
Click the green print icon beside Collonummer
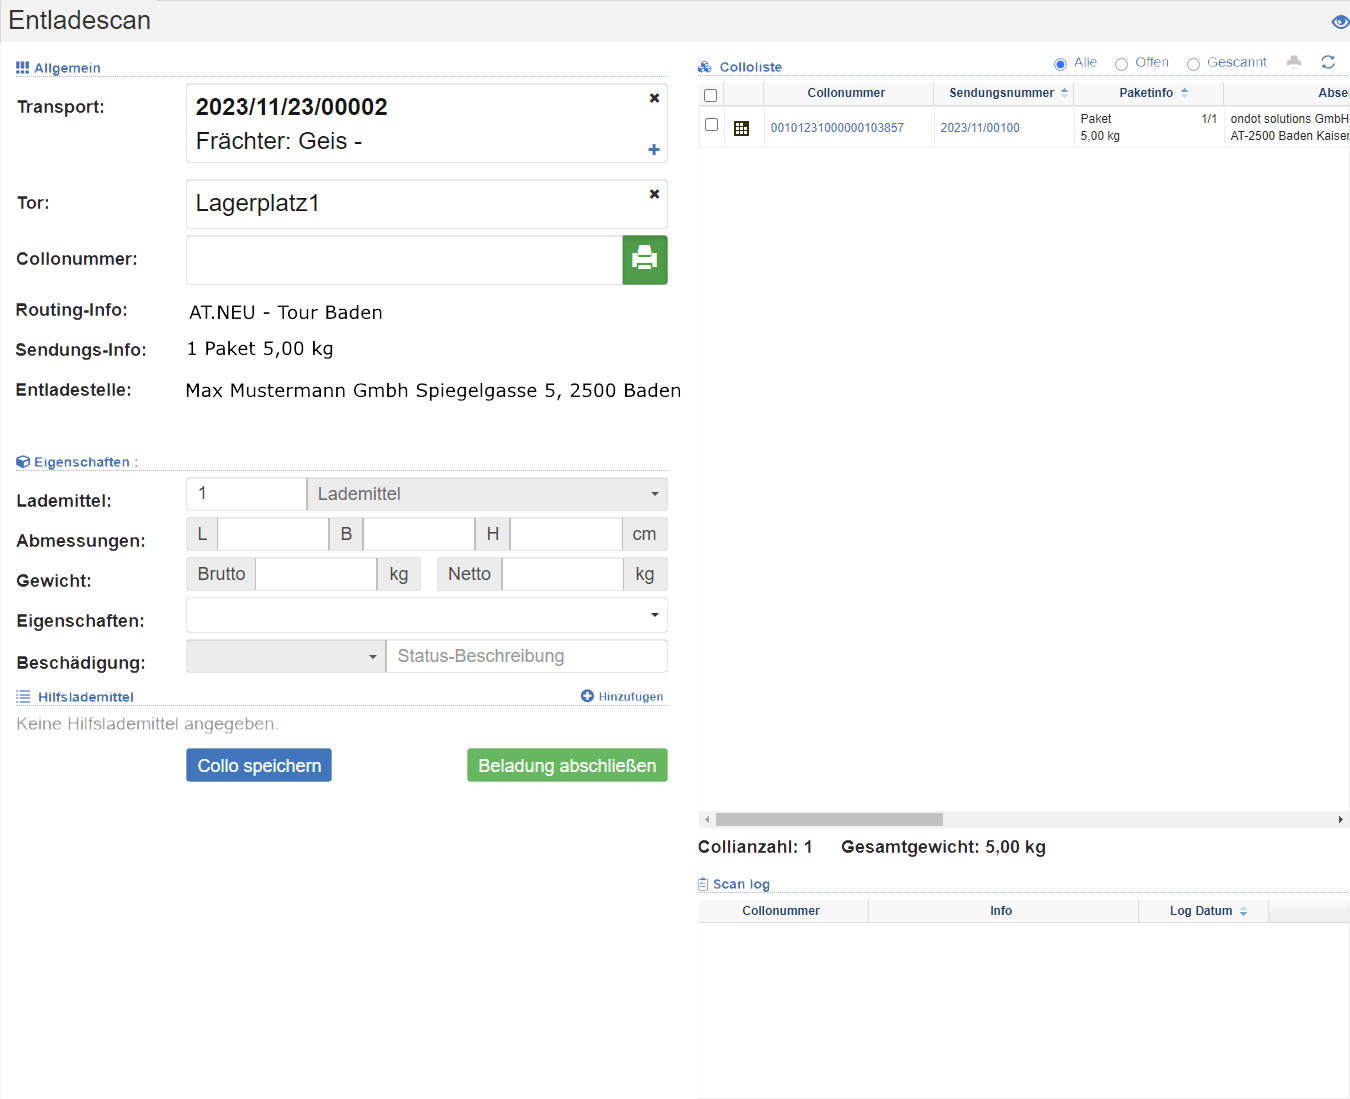645,260
